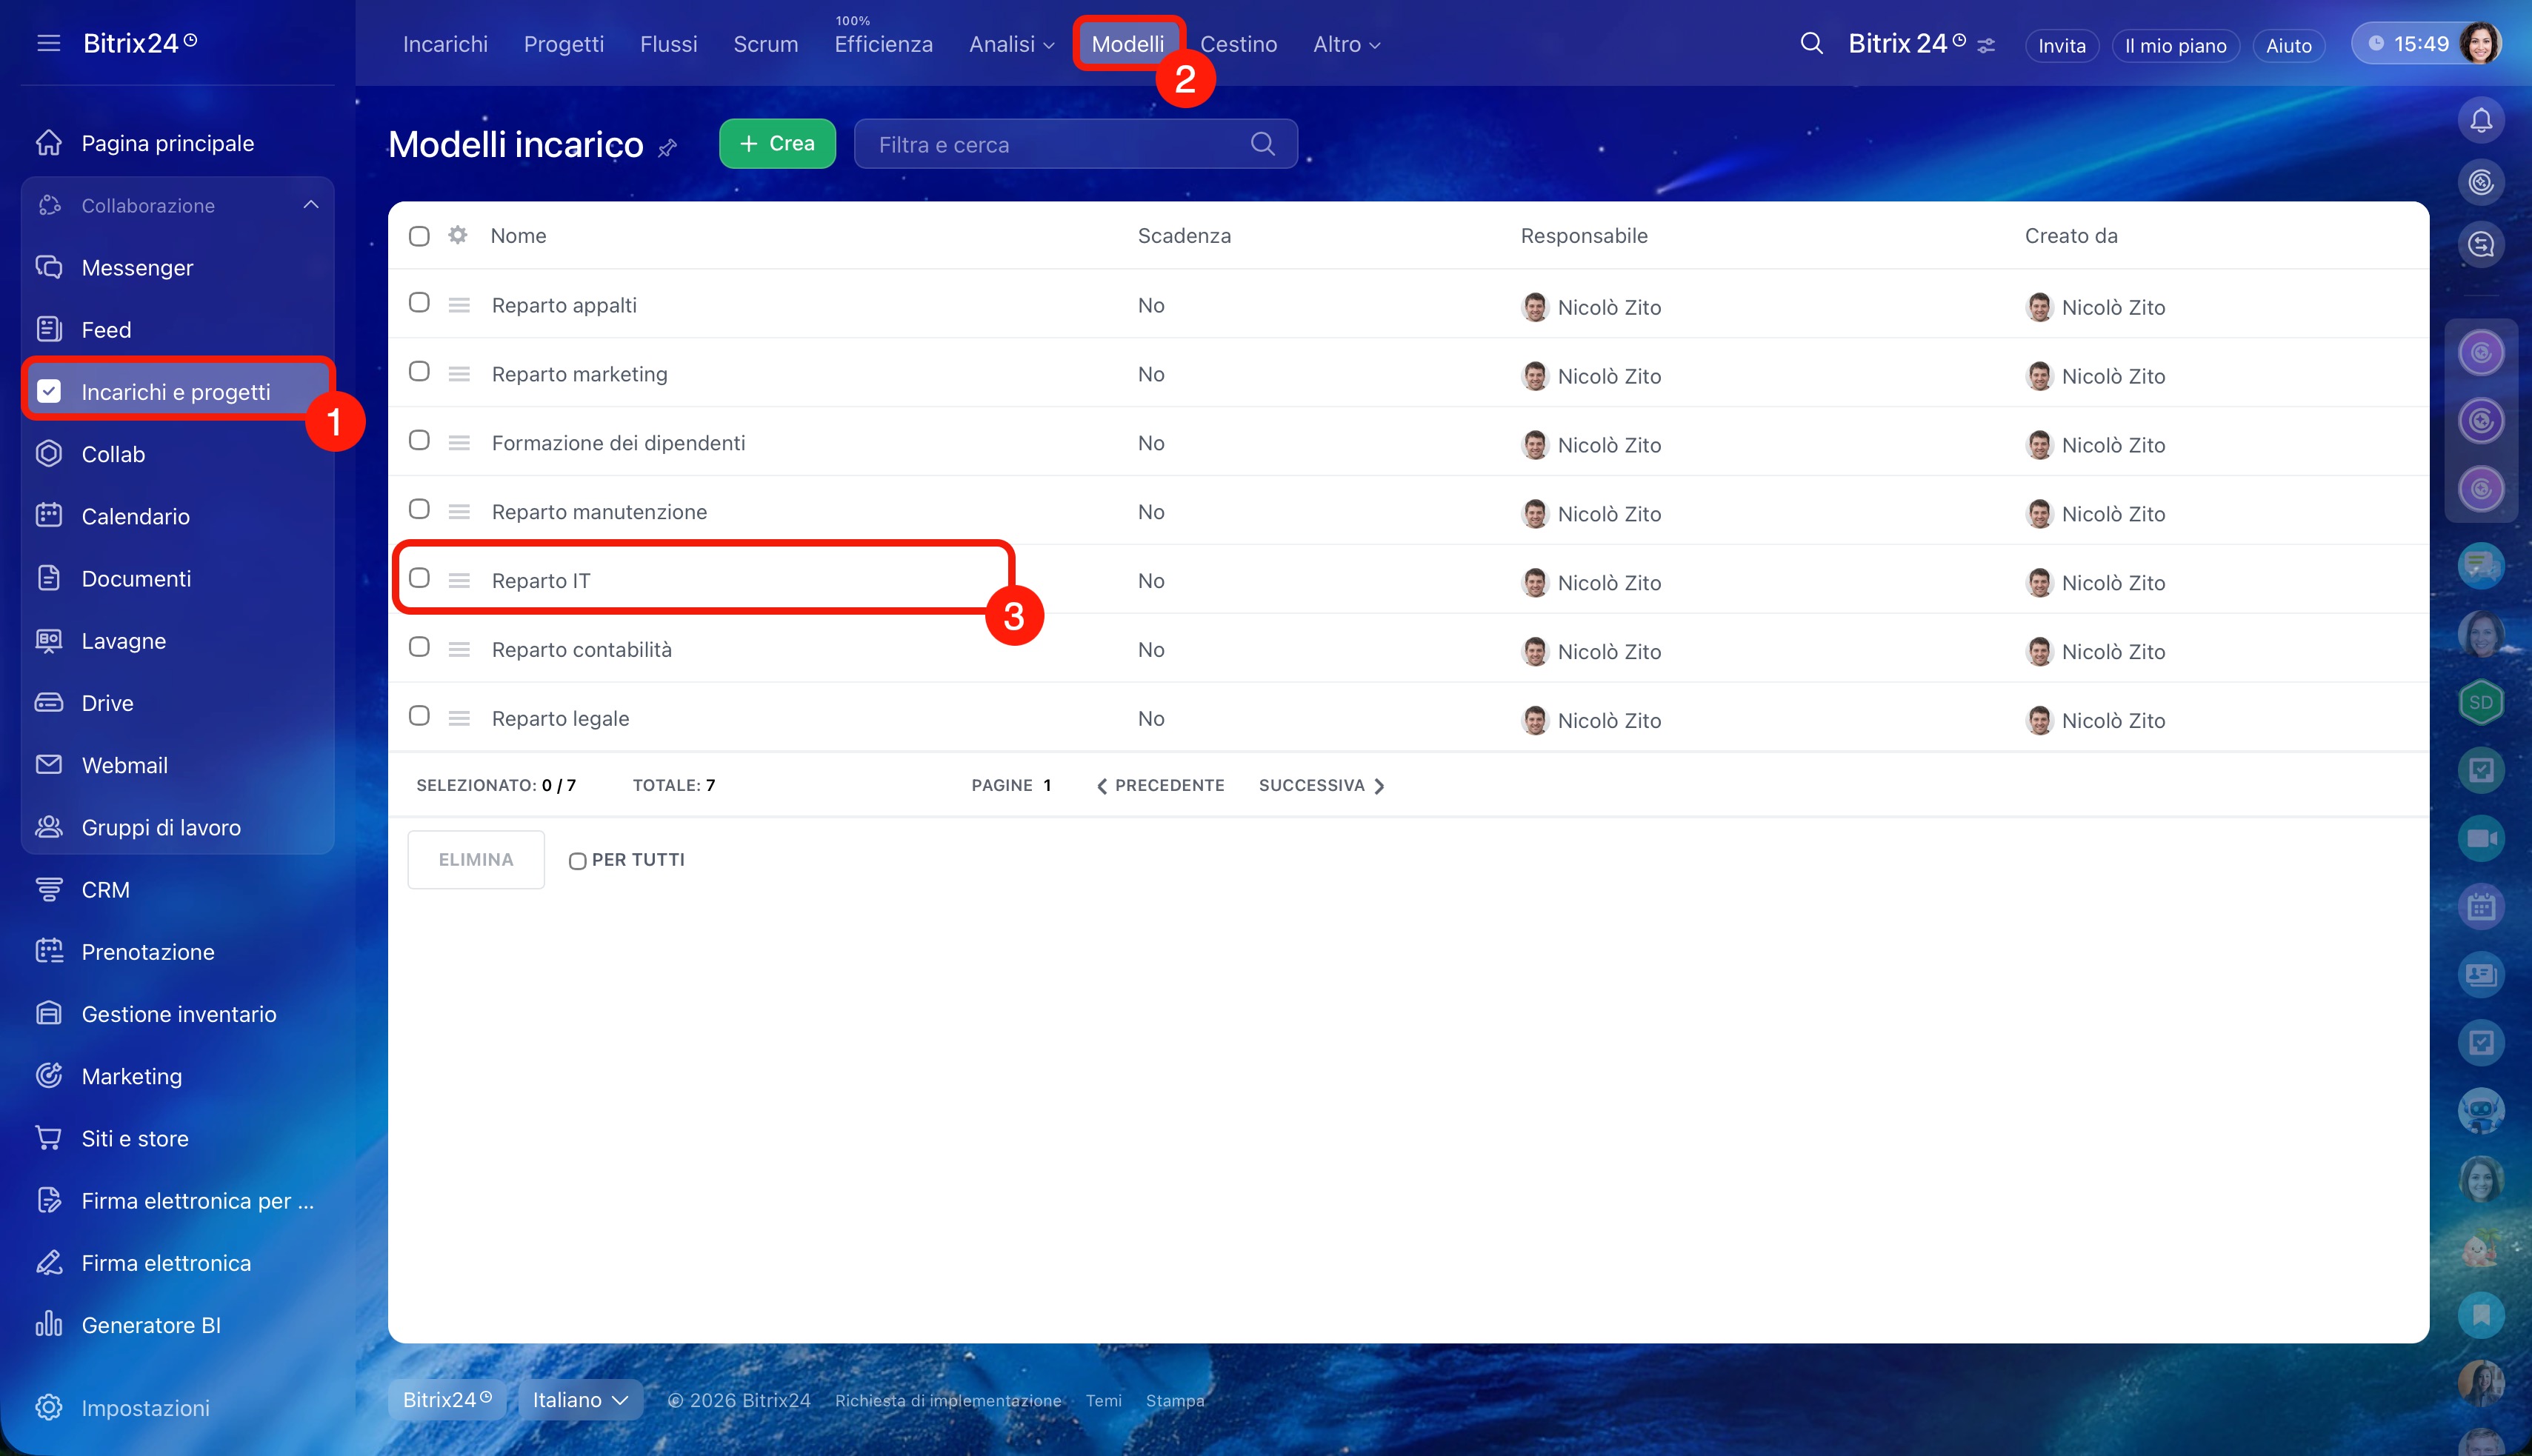
Task: Click drag handle of Reparto legale row
Action: 459,718
